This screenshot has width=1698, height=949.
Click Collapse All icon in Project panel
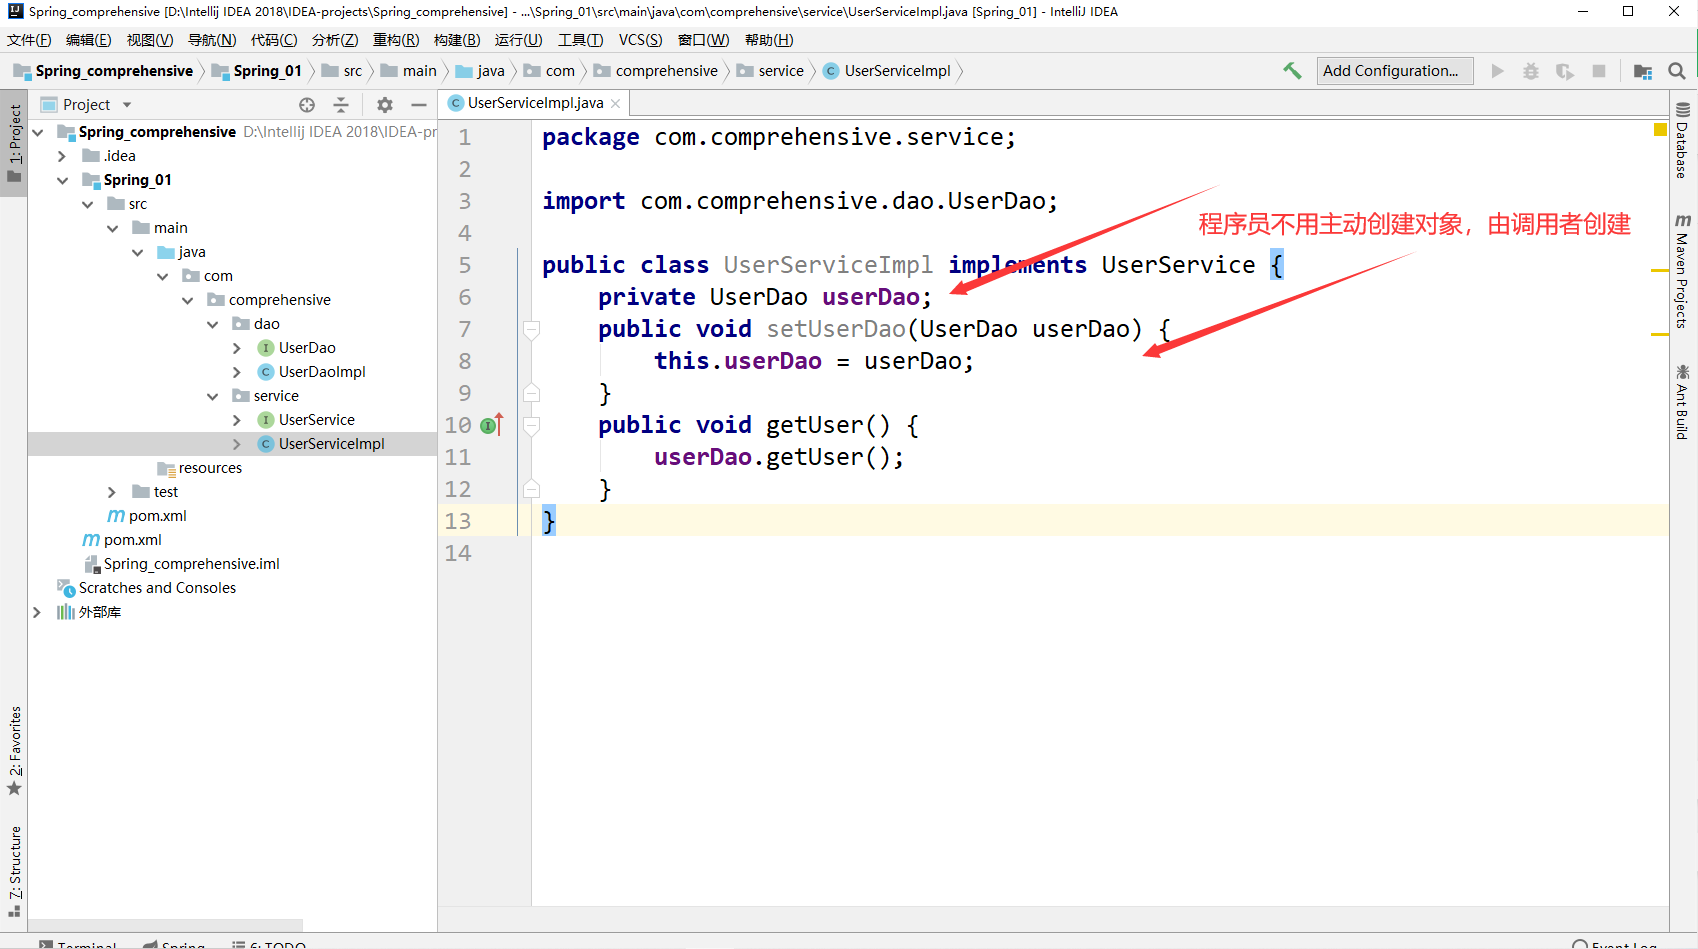click(341, 105)
